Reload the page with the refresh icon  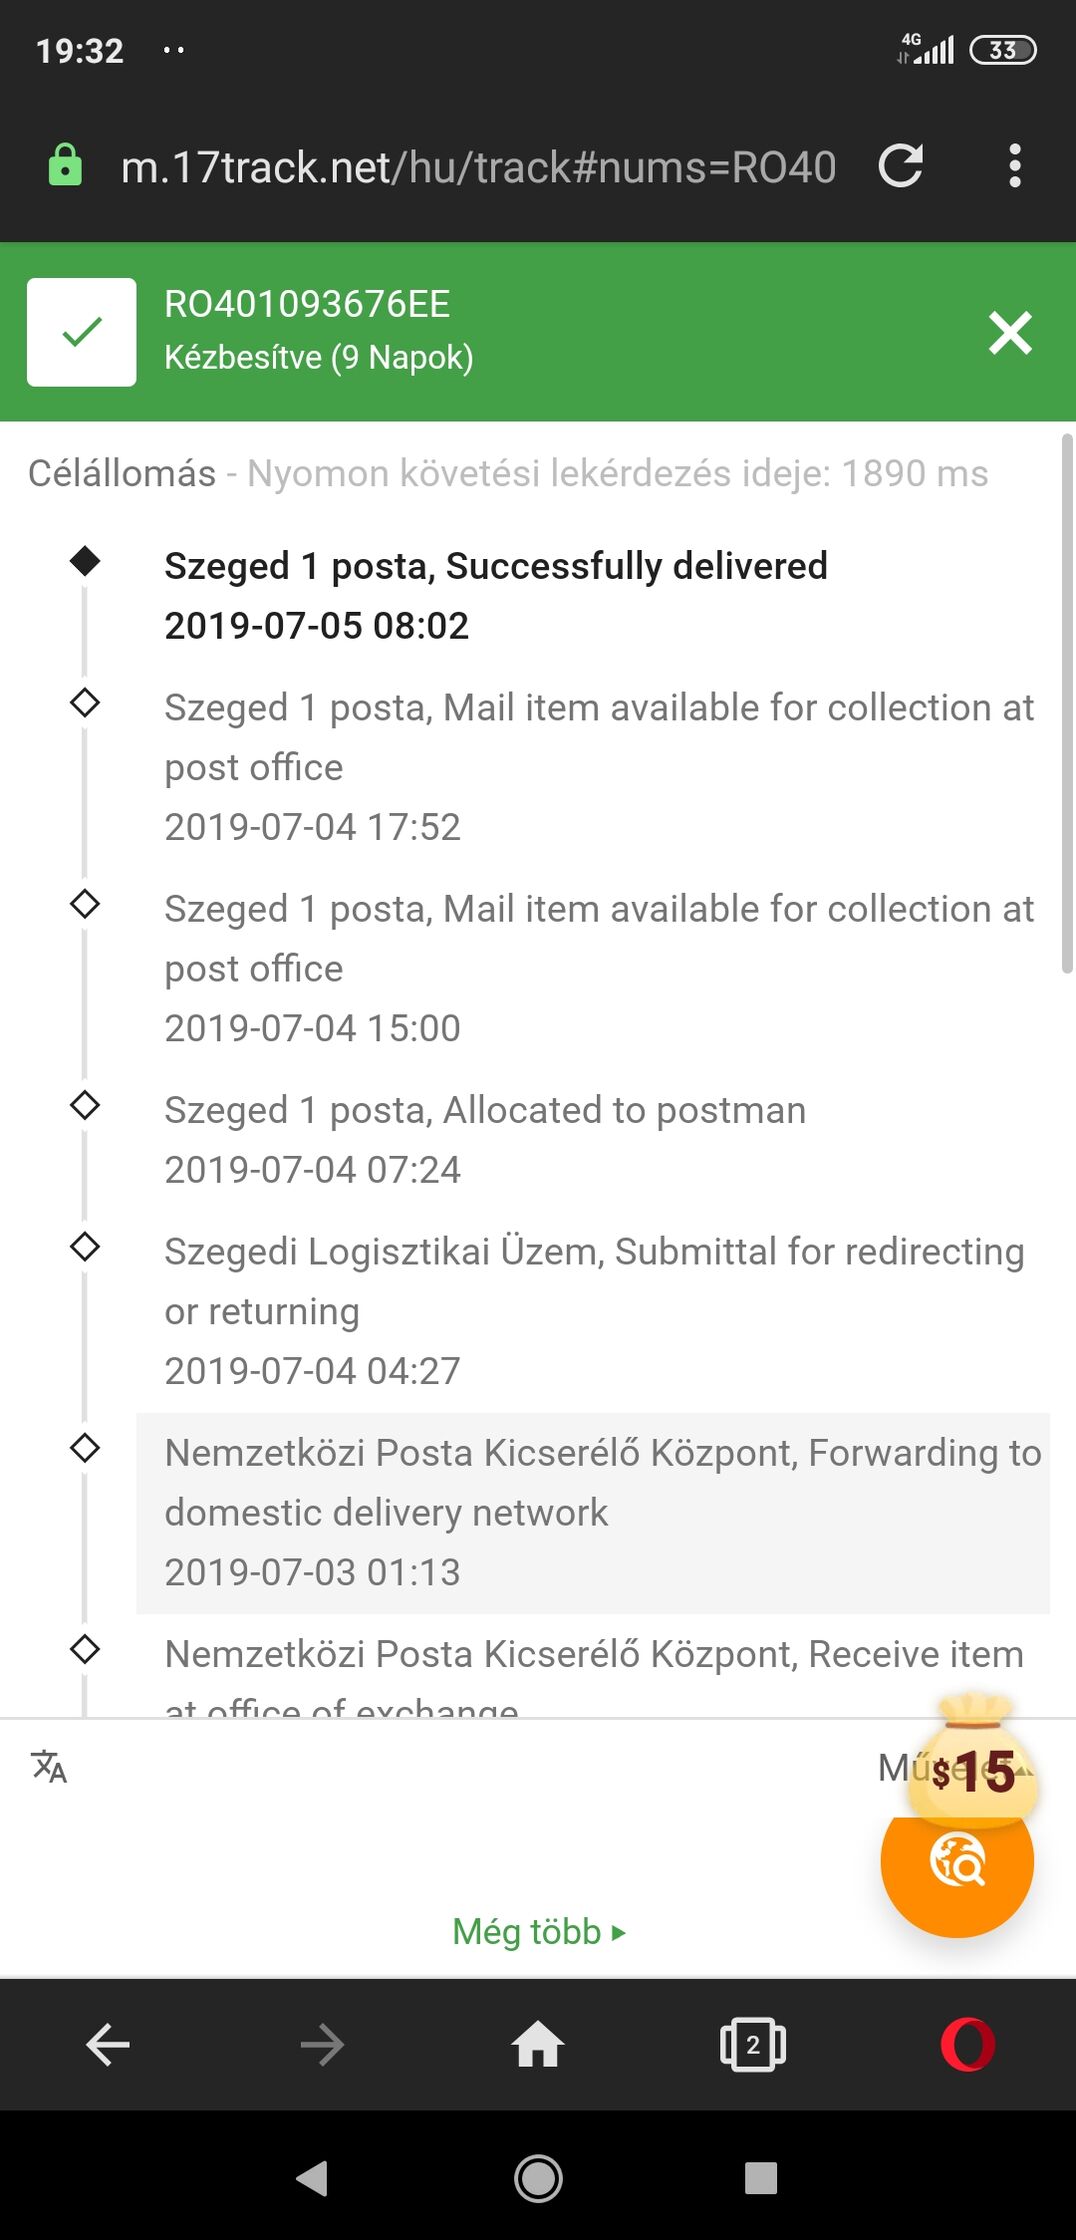point(900,166)
